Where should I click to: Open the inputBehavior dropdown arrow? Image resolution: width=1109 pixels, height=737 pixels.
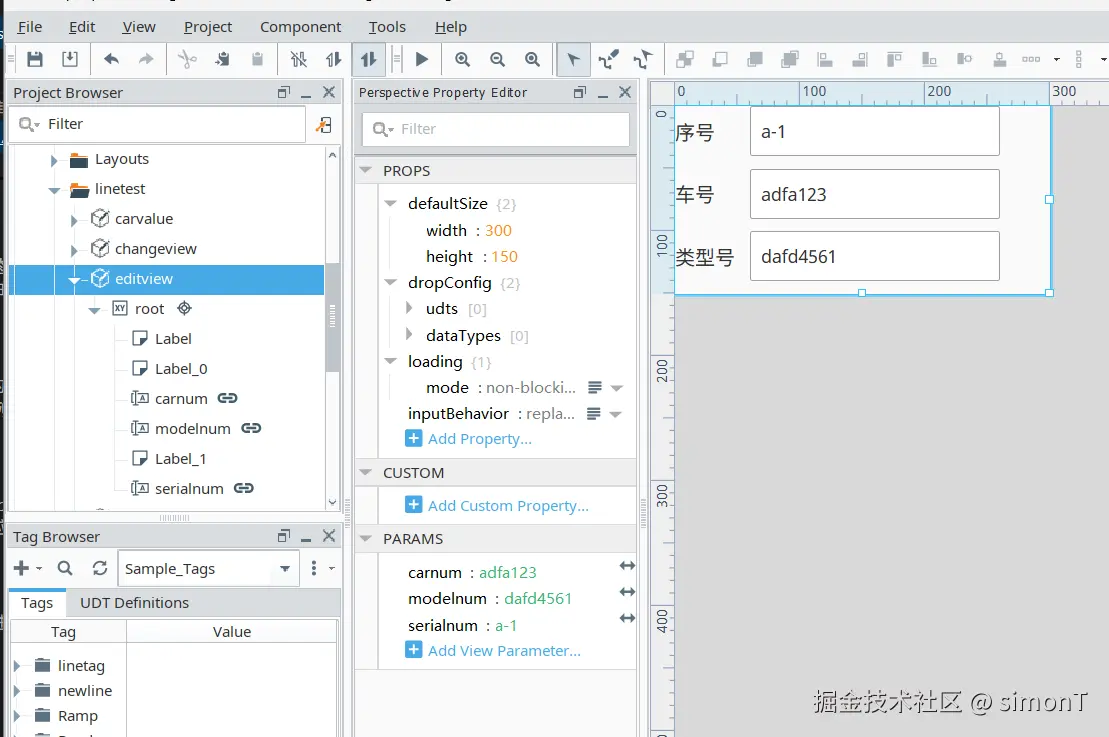coord(615,414)
